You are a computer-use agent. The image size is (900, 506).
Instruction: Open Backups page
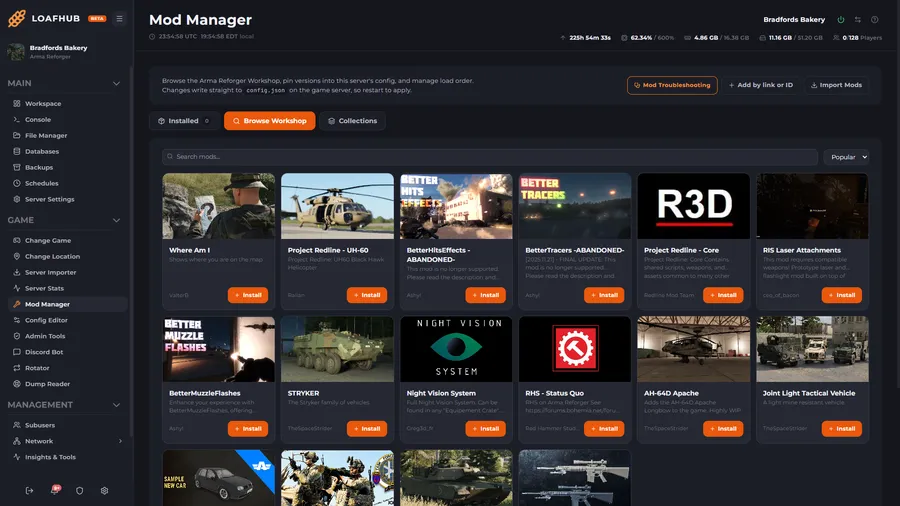67,168
